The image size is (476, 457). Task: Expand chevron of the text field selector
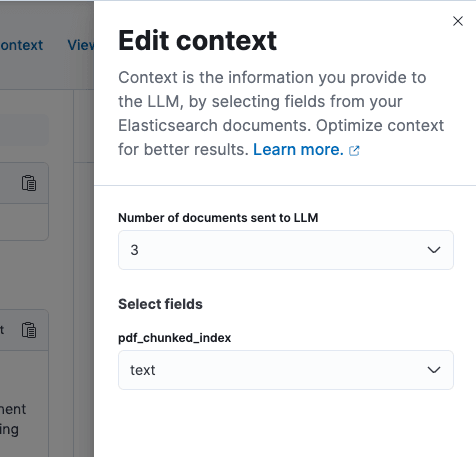(434, 370)
